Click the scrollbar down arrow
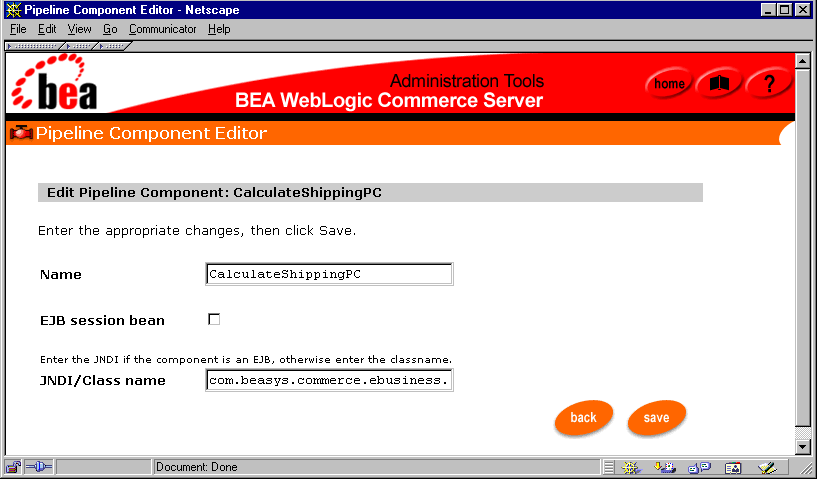This screenshot has width=817, height=479. [x=803, y=447]
